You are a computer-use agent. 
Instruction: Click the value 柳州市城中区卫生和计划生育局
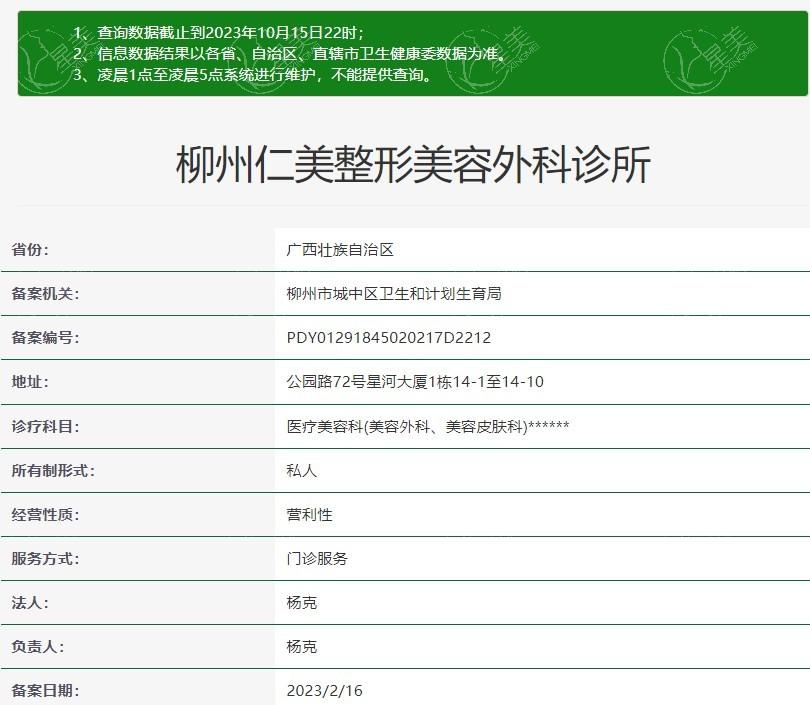393,294
